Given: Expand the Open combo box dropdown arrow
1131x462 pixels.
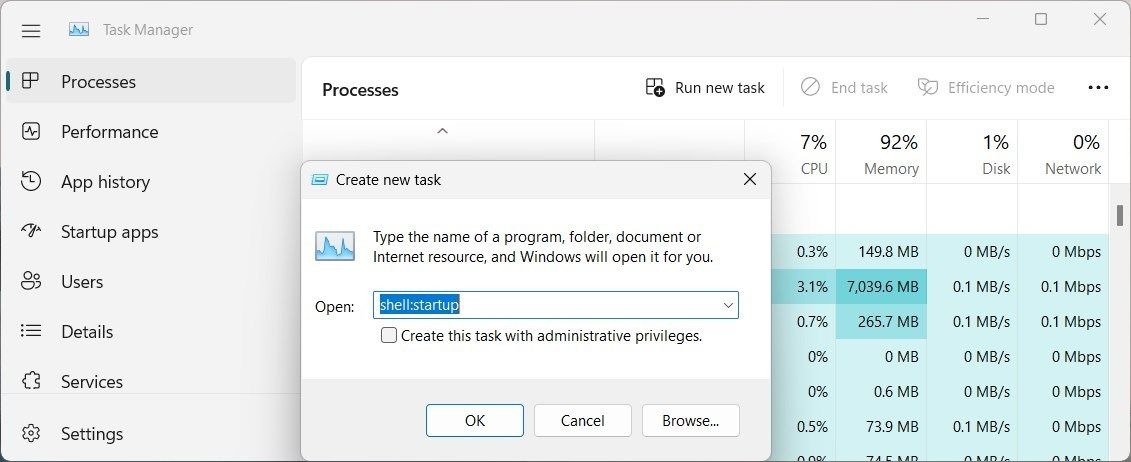Looking at the screenshot, I should tap(729, 305).
